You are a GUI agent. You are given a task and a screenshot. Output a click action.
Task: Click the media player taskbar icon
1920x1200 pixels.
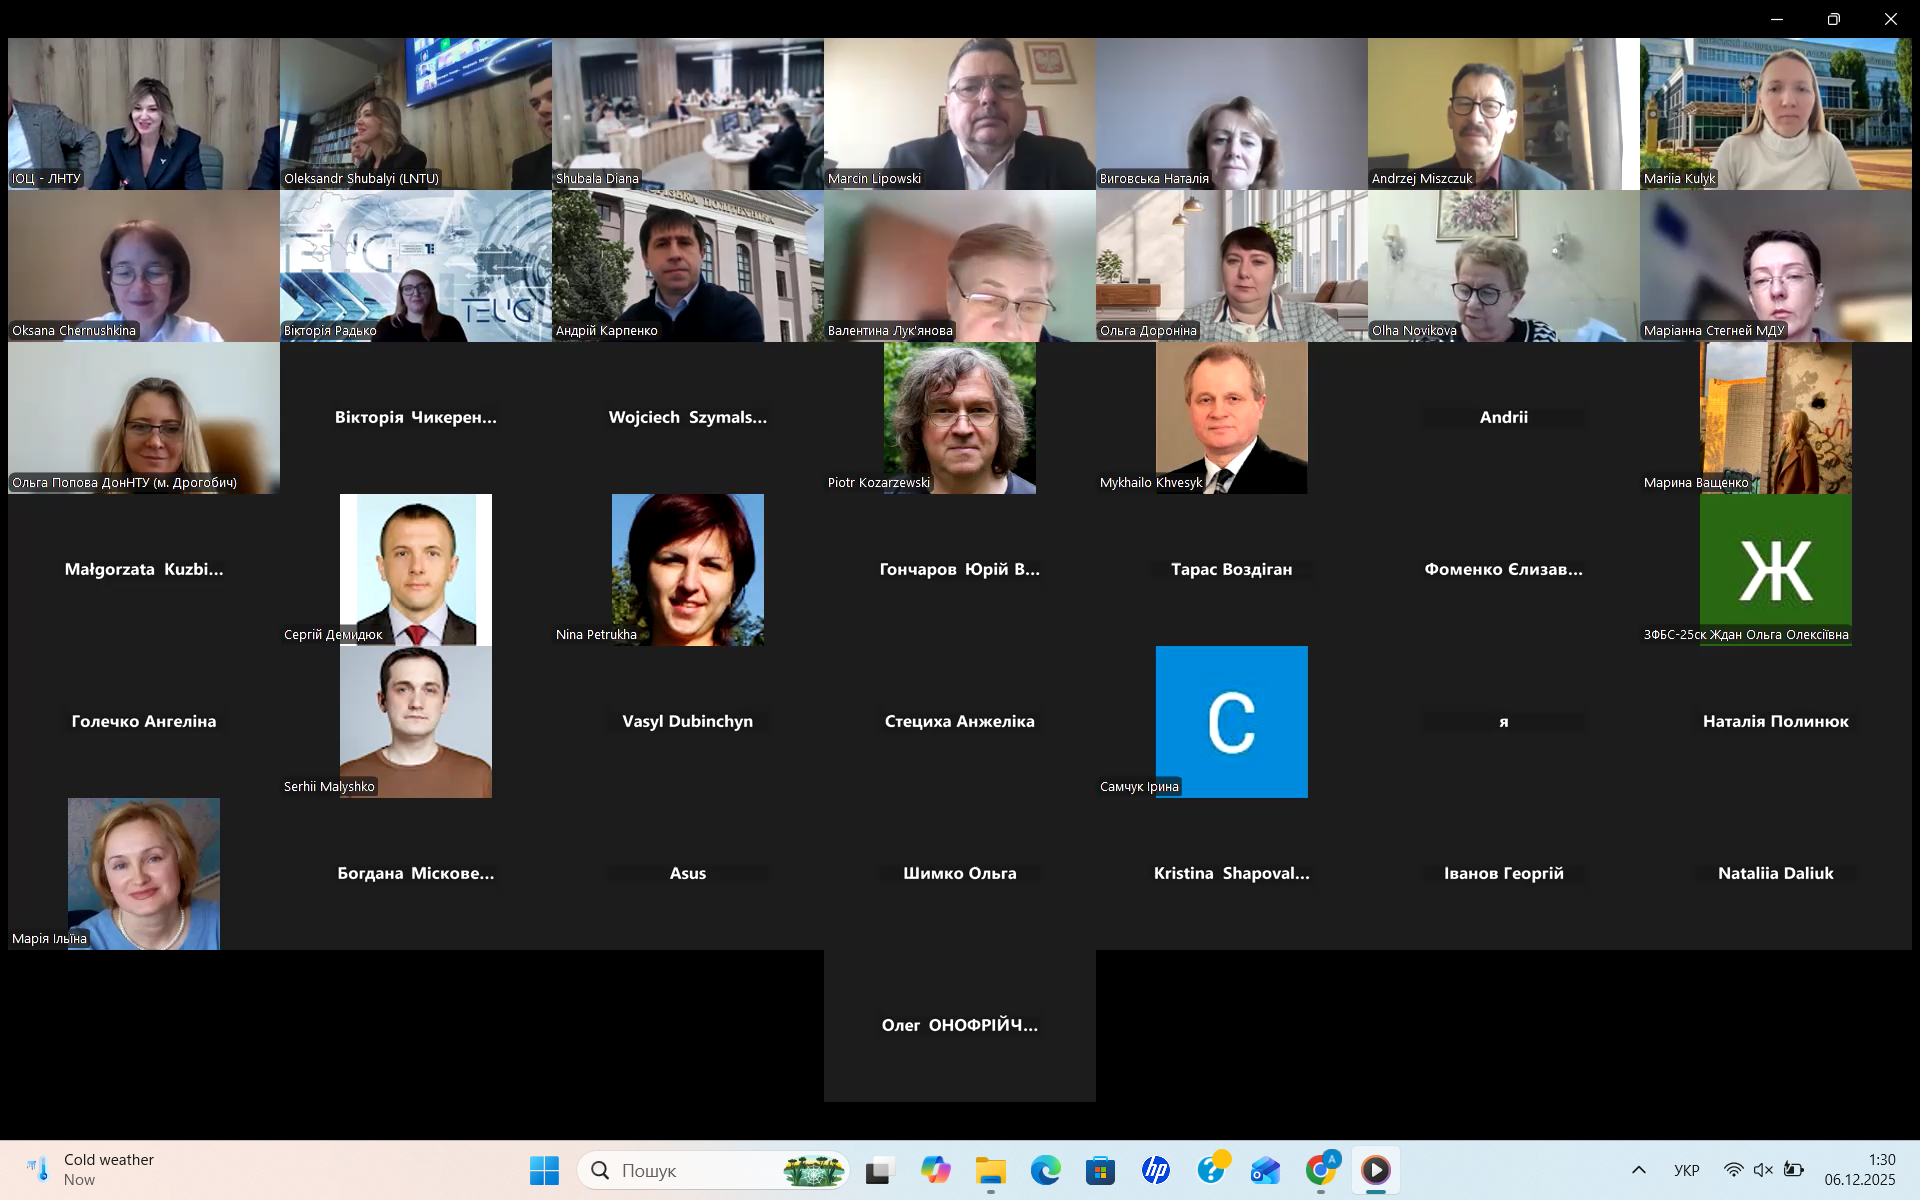pyautogui.click(x=1376, y=1170)
